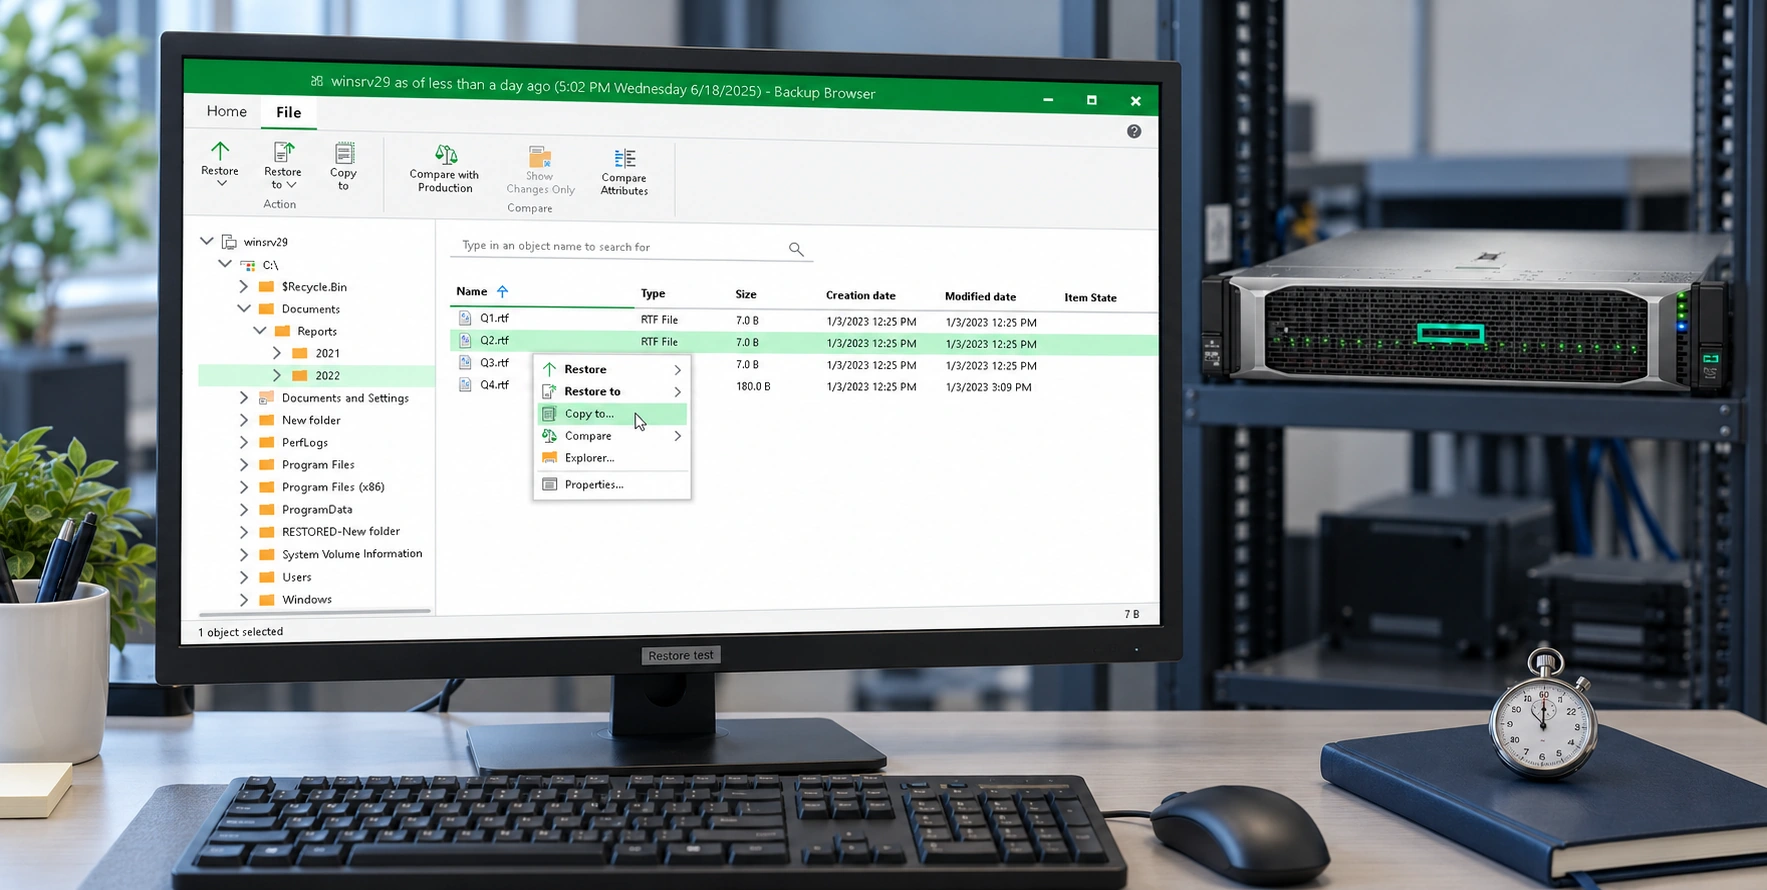Screen dimensions: 1767x890
Task: Click the Compare Attributes icon
Action: pos(625,158)
